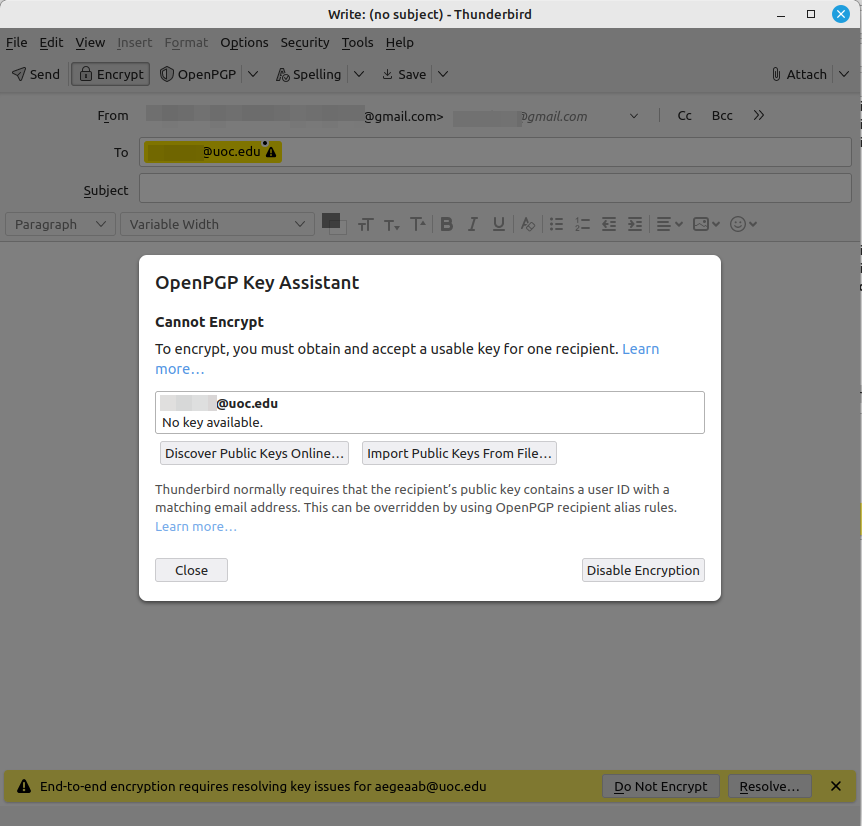Indent text icon

635,224
